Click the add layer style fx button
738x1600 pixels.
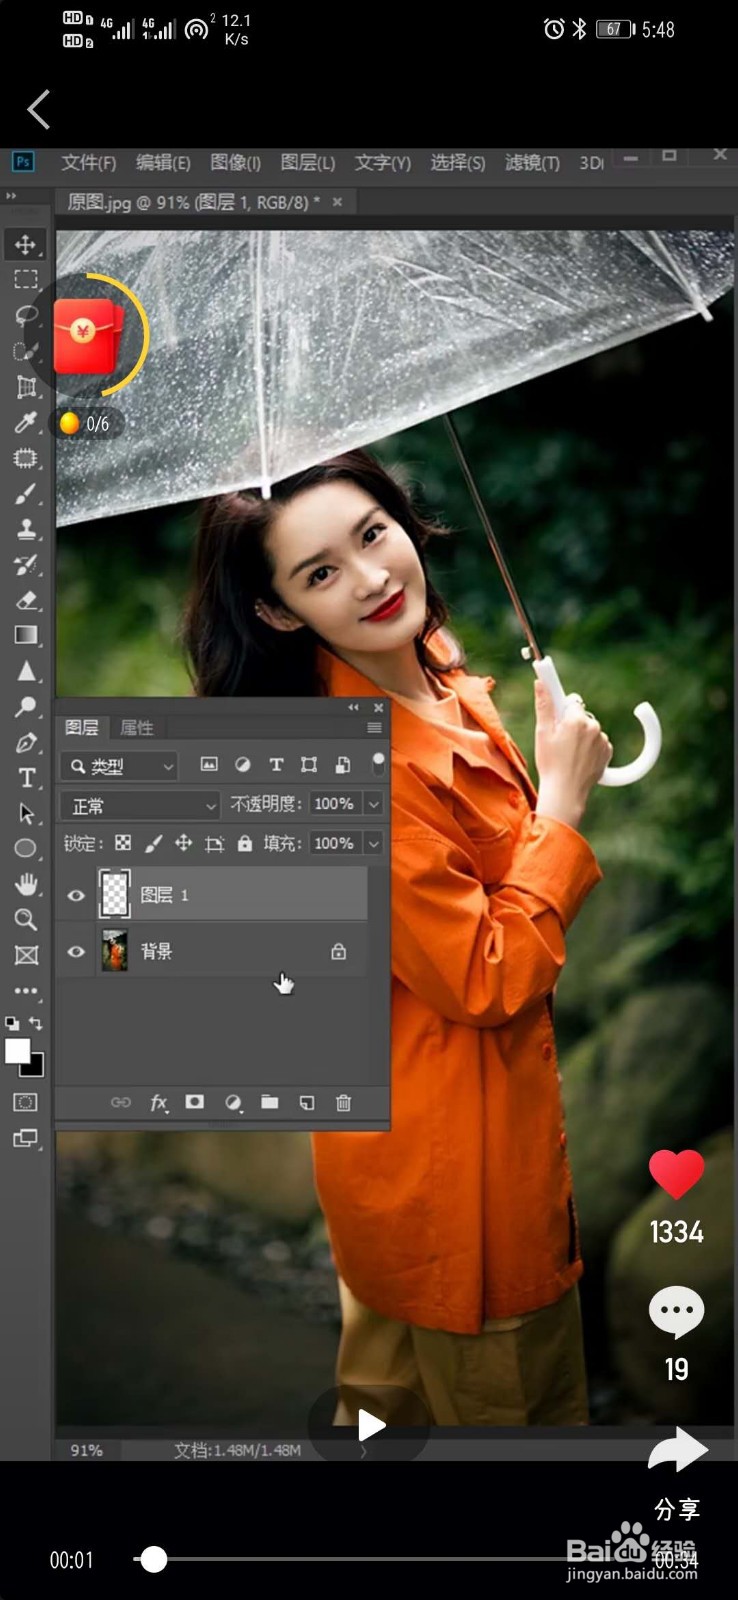[158, 1102]
